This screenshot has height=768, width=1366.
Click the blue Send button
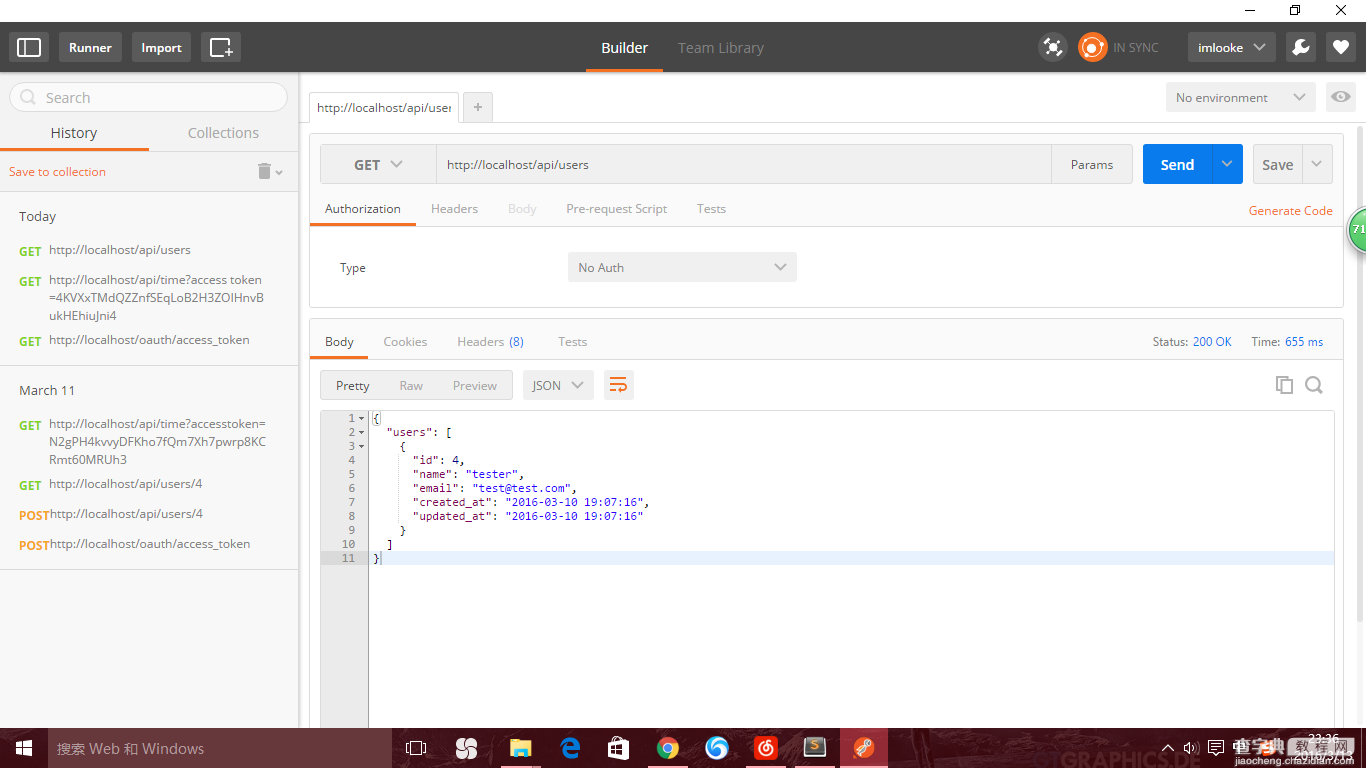[x=1177, y=164]
